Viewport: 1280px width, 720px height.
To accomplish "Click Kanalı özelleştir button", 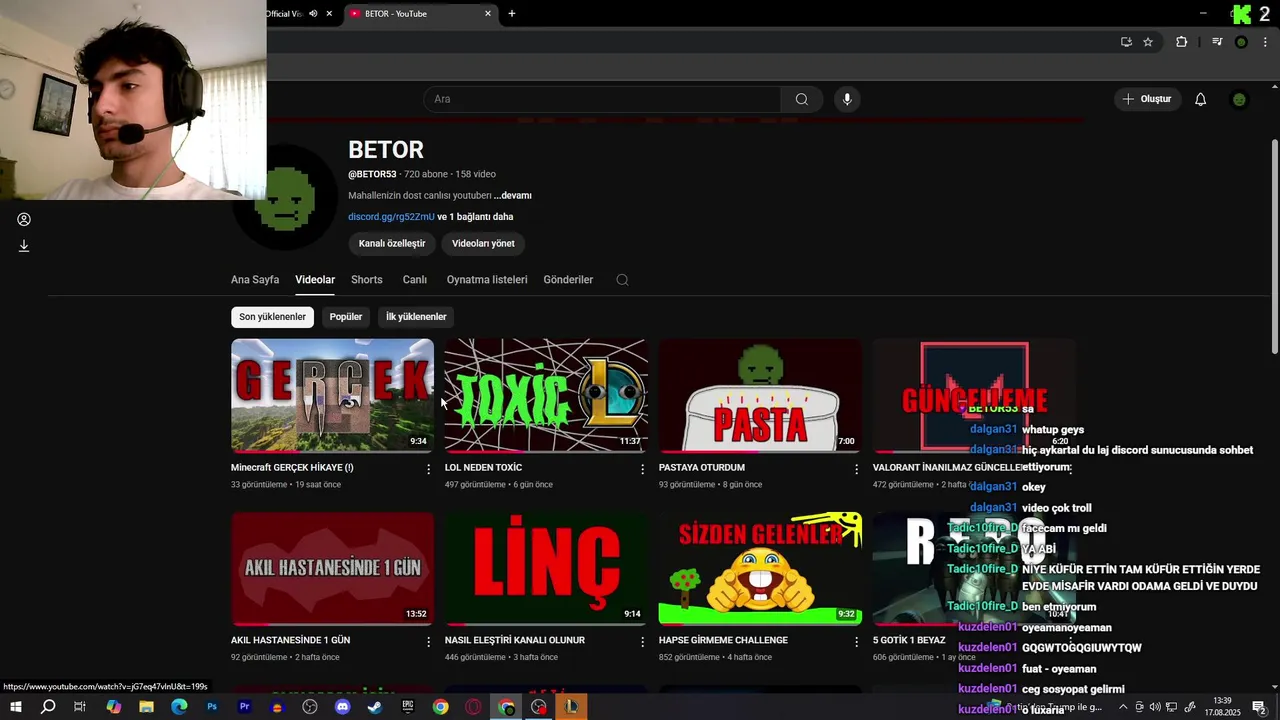I will click(392, 243).
